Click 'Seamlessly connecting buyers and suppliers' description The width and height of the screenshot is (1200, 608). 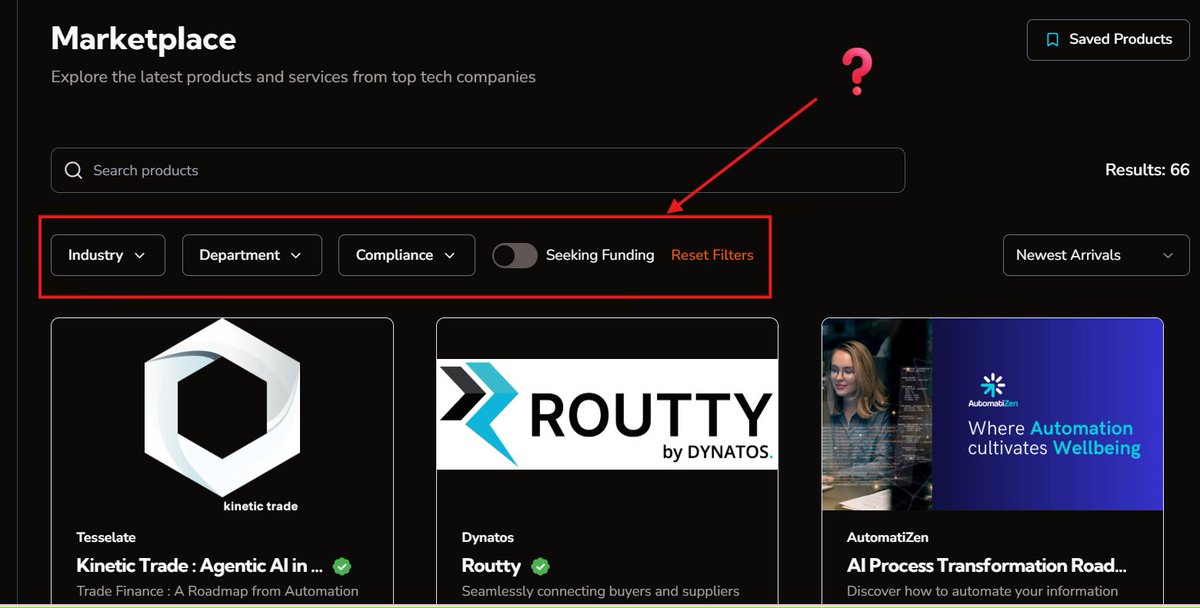pos(601,591)
